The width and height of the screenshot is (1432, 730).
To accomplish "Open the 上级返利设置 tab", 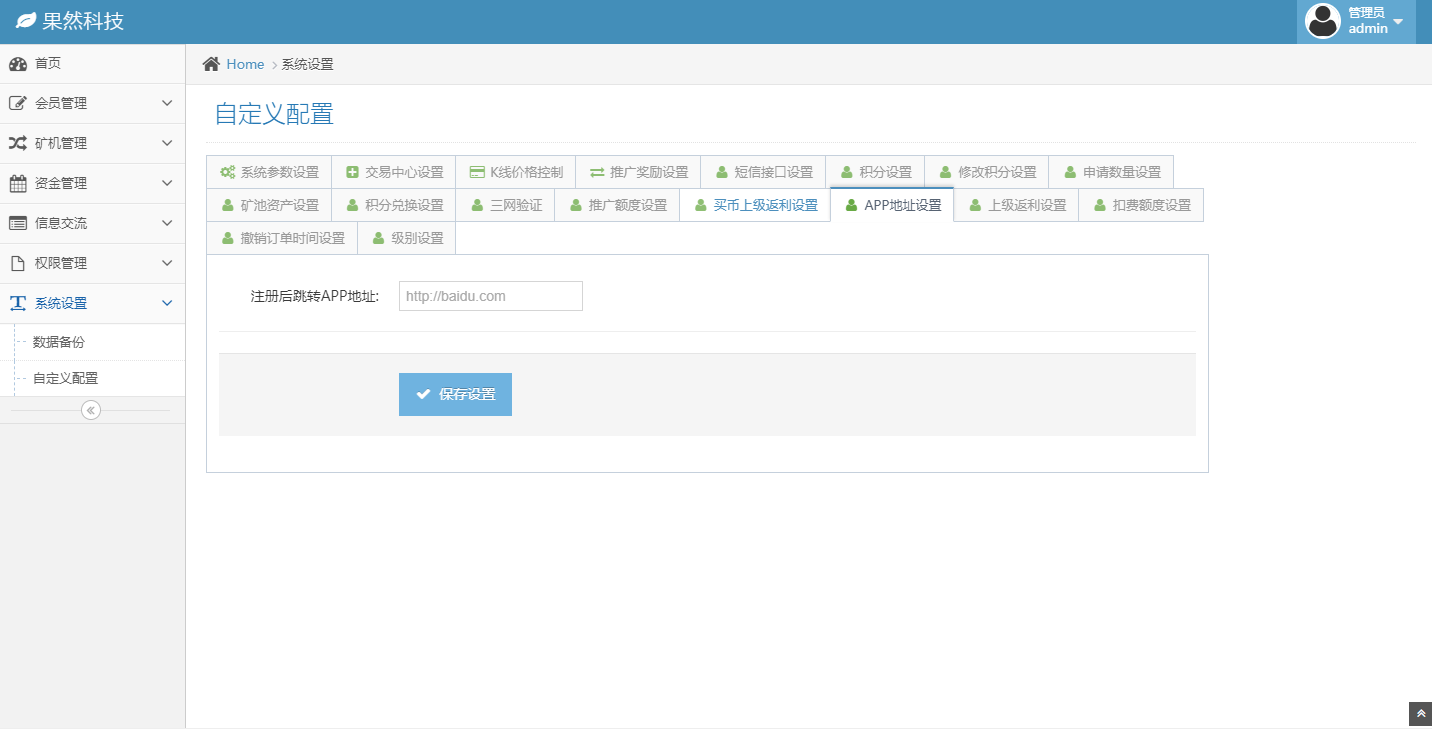I will point(1016,205).
